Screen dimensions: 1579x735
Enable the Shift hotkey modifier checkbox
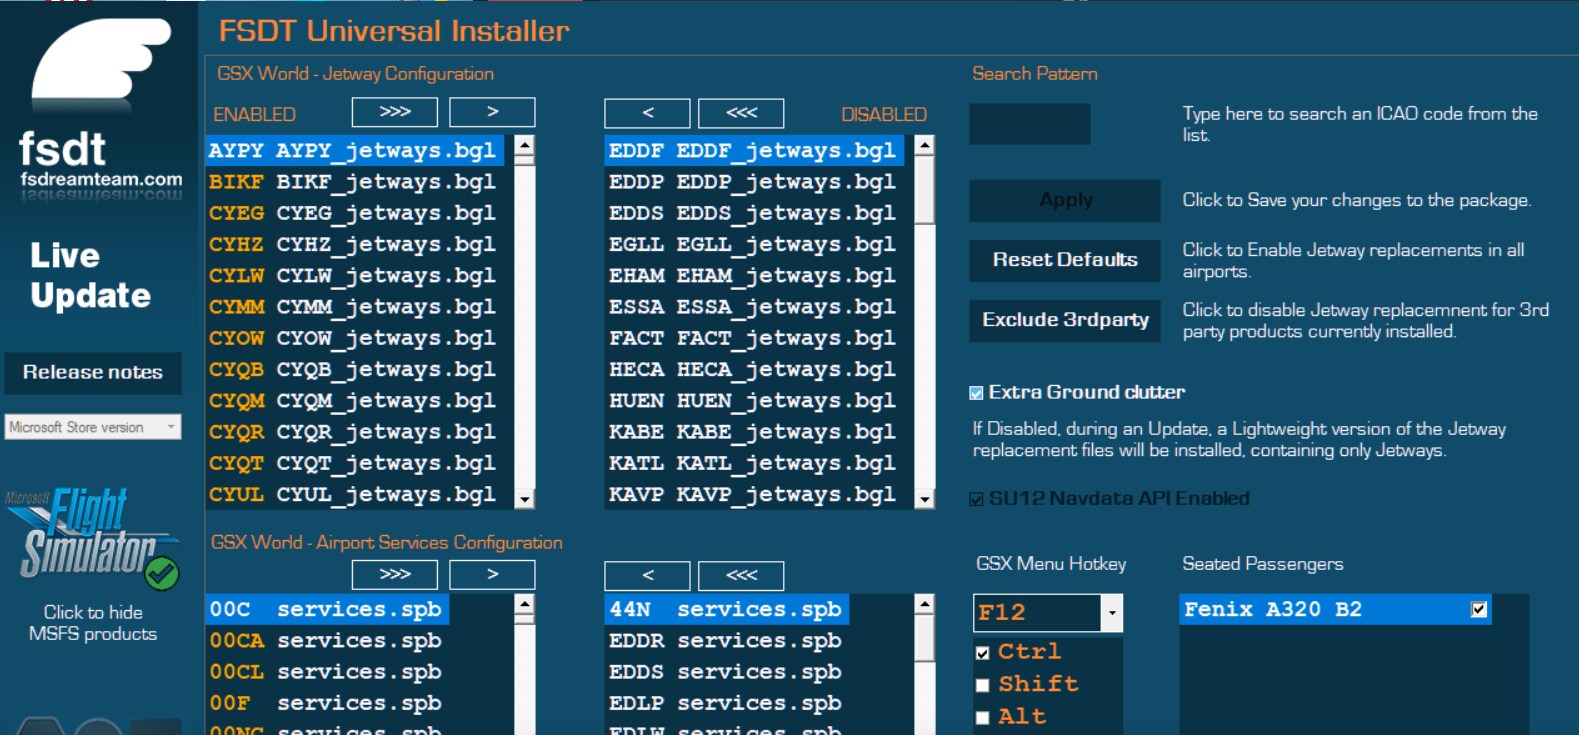pyautogui.click(x=983, y=685)
